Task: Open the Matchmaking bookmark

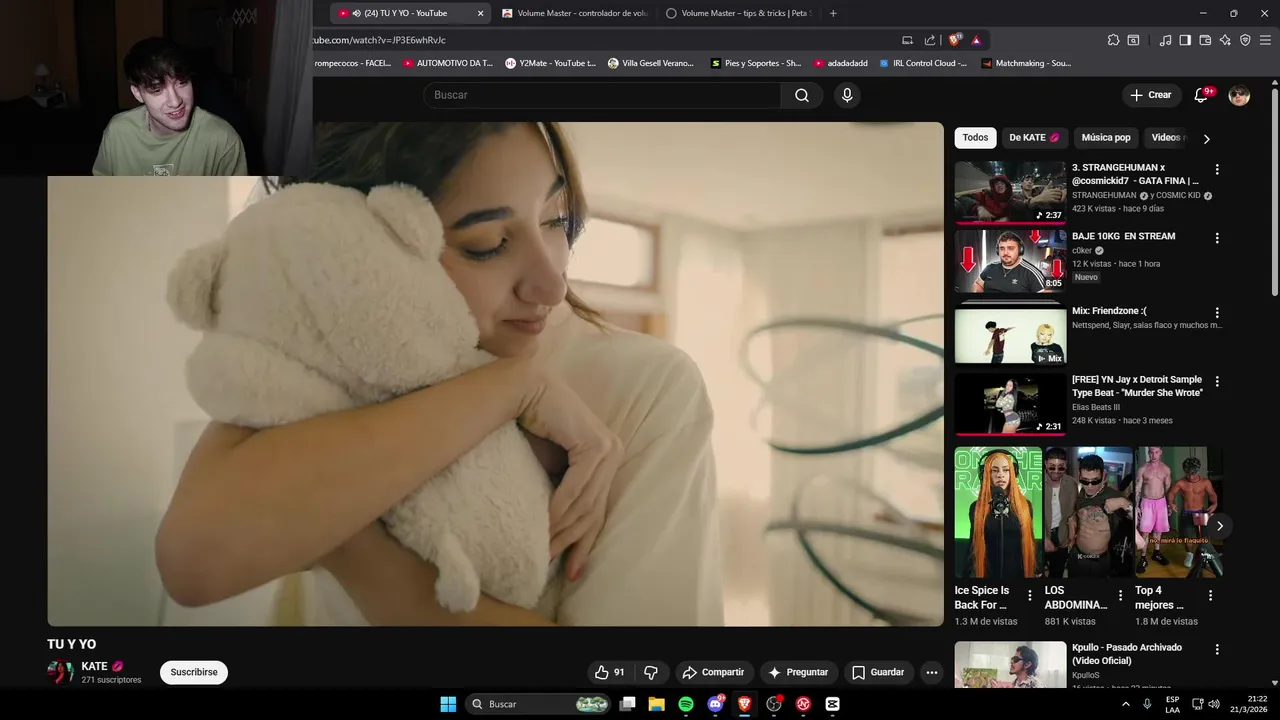Action: 1026,63
